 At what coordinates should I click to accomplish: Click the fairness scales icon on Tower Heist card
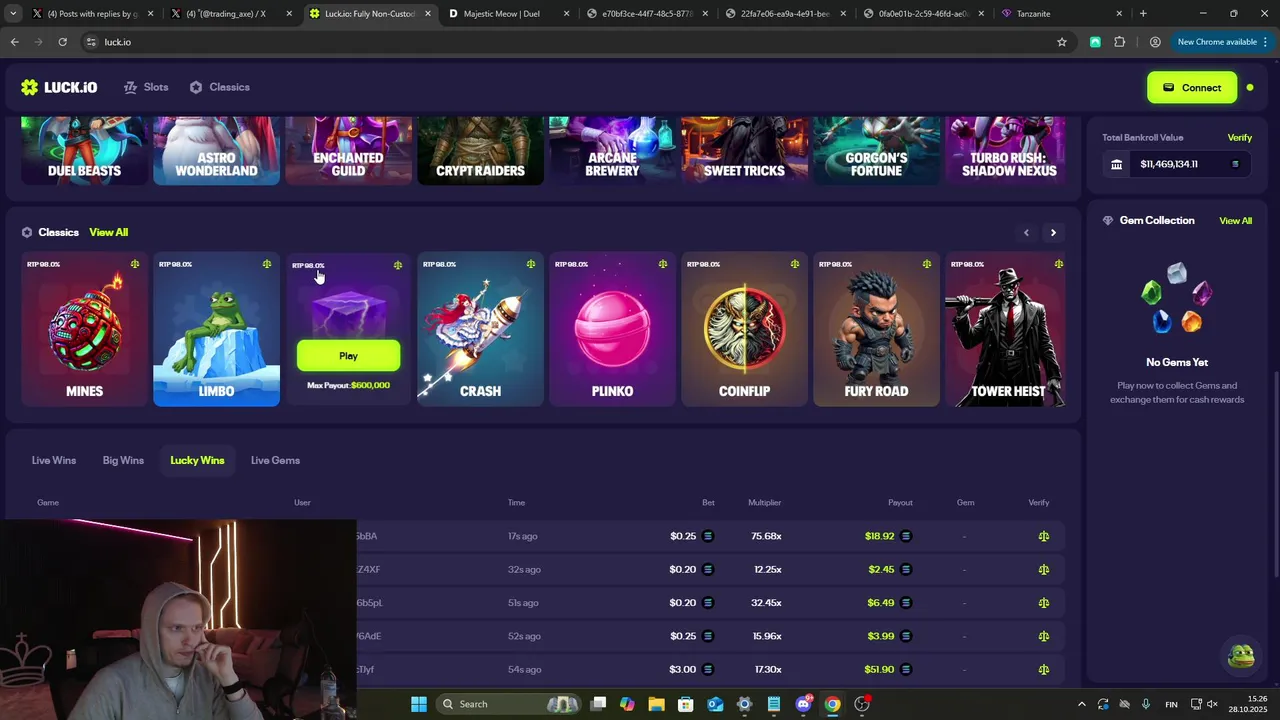(x=1058, y=264)
